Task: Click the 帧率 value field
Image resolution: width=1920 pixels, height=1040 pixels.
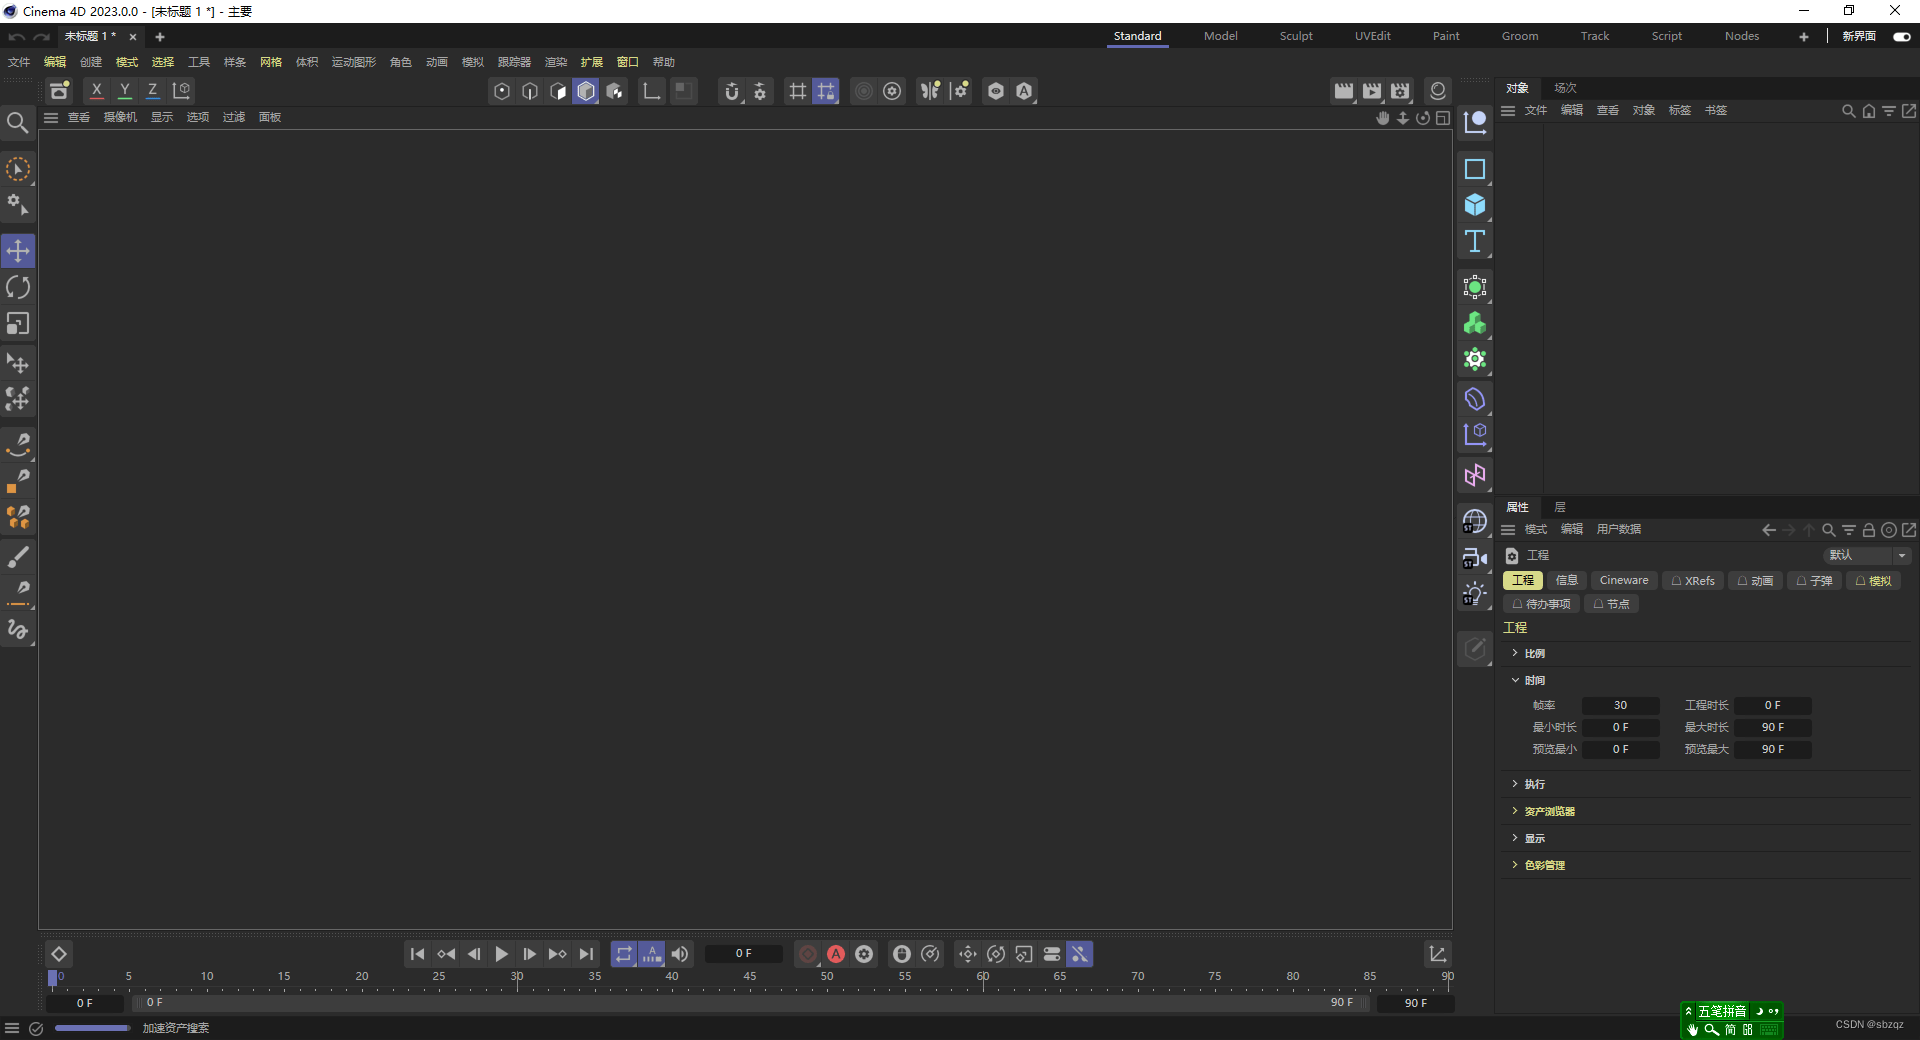Action: coord(1620,706)
